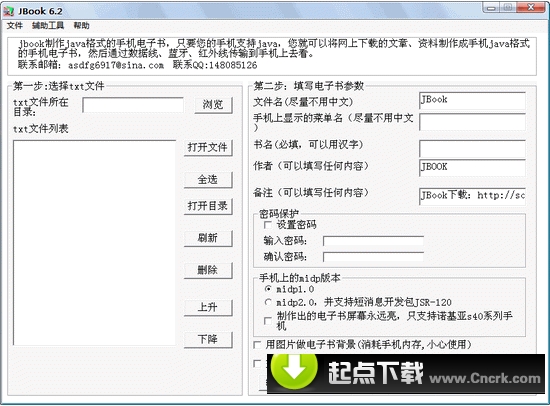Click the 下降 move-down button
The height and width of the screenshot is (406, 550).
(208, 340)
